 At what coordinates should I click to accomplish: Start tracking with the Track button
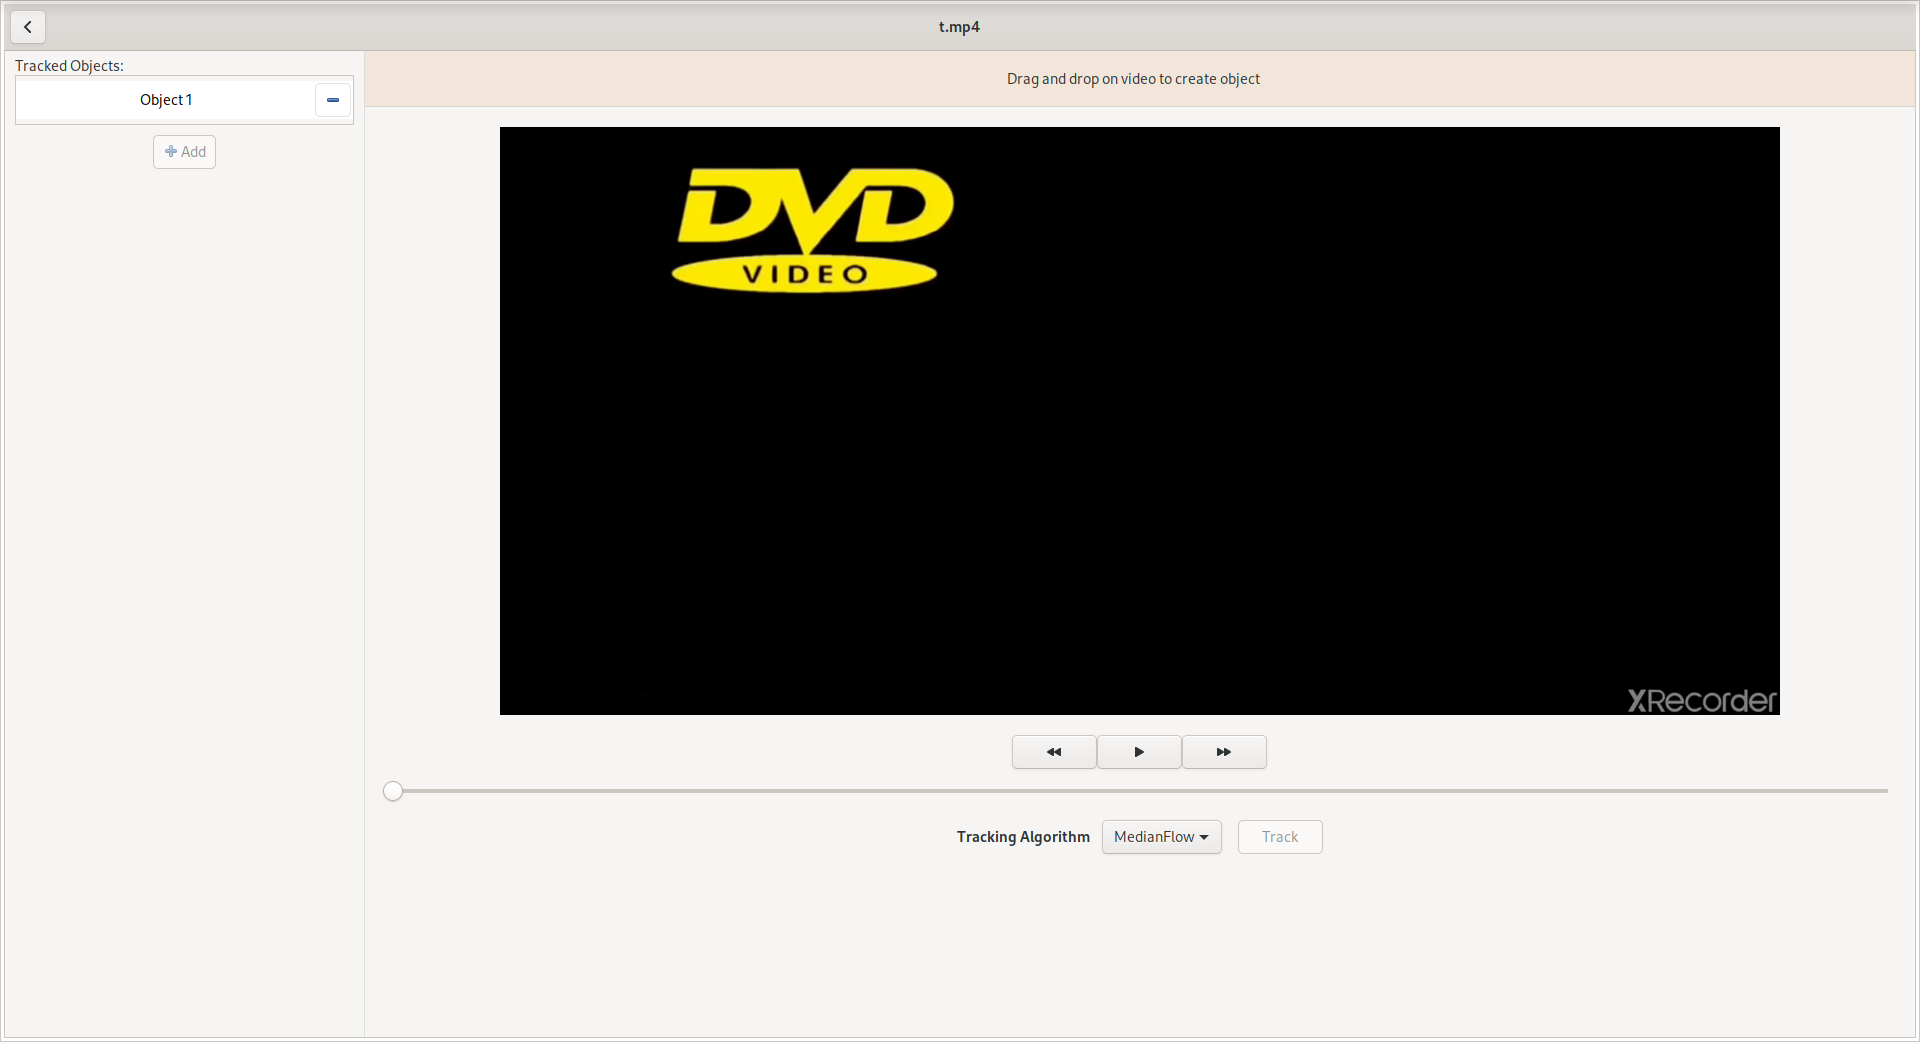click(x=1280, y=837)
